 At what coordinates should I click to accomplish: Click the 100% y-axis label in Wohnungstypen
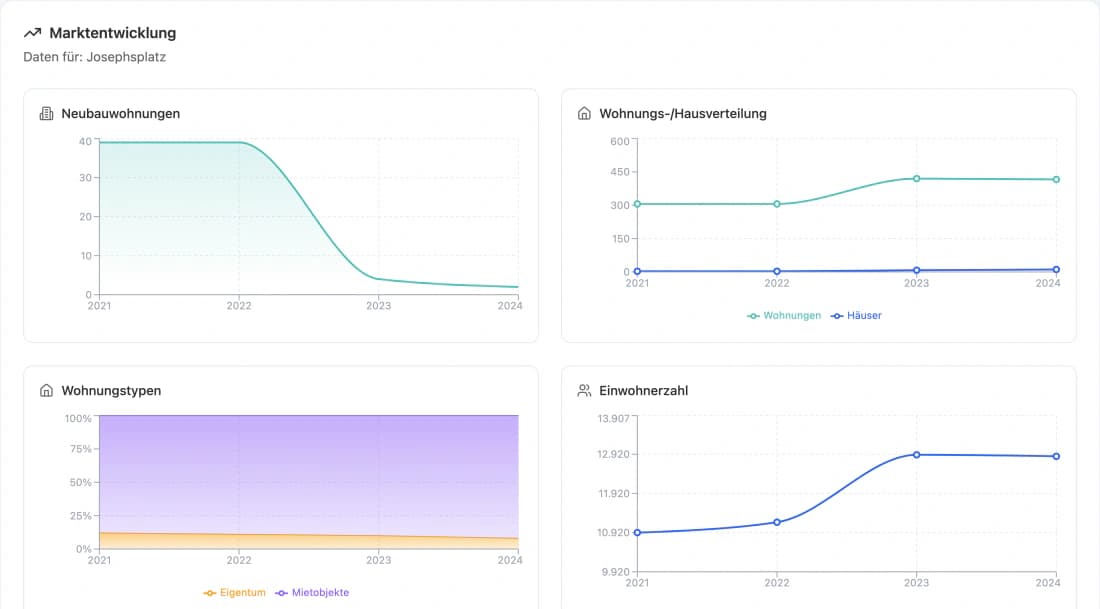(x=78, y=419)
